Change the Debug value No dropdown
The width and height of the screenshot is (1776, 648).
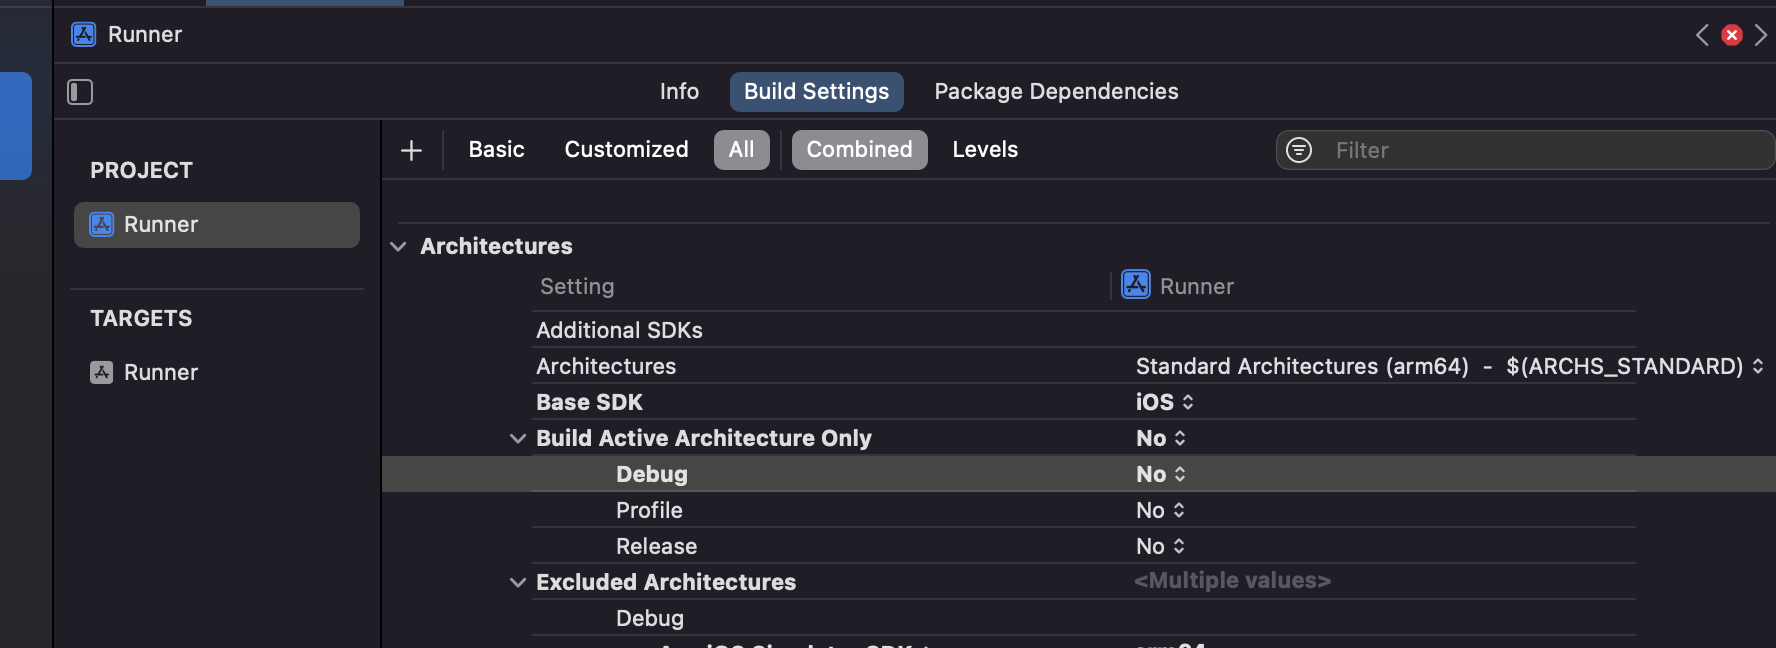[1160, 475]
